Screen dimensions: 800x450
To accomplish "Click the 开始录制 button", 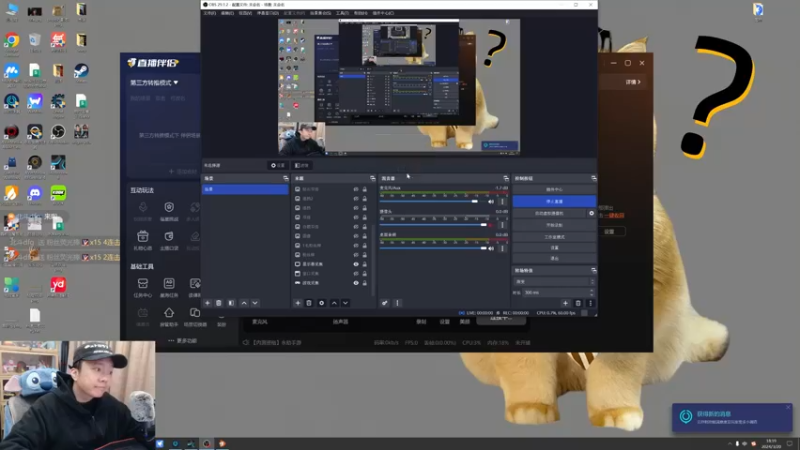I will (x=554, y=225).
